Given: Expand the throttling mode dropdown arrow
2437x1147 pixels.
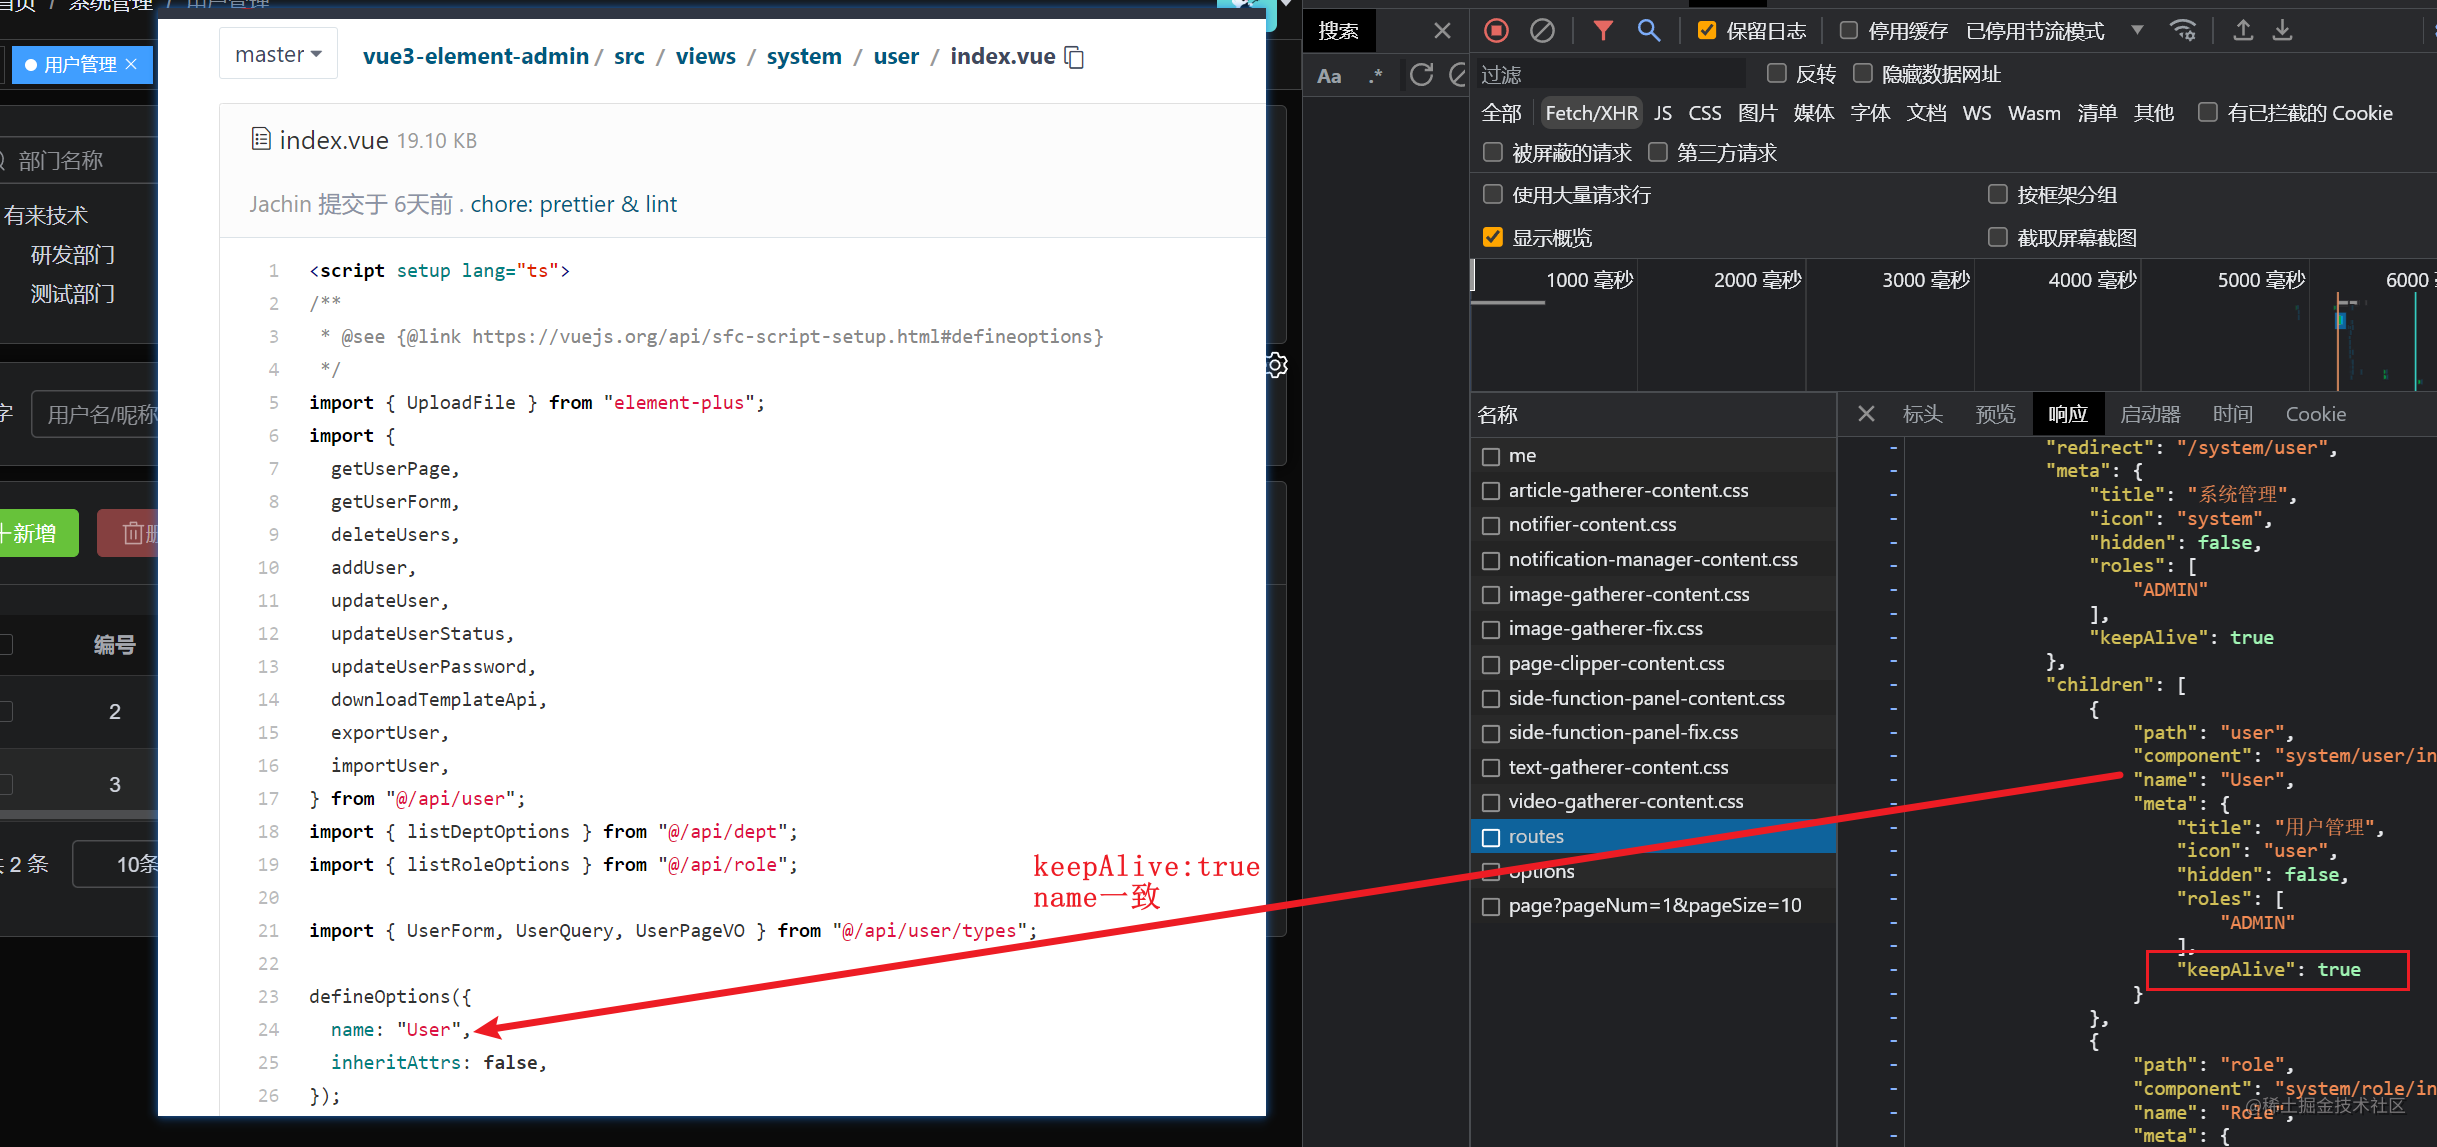Looking at the screenshot, I should 2137,31.
